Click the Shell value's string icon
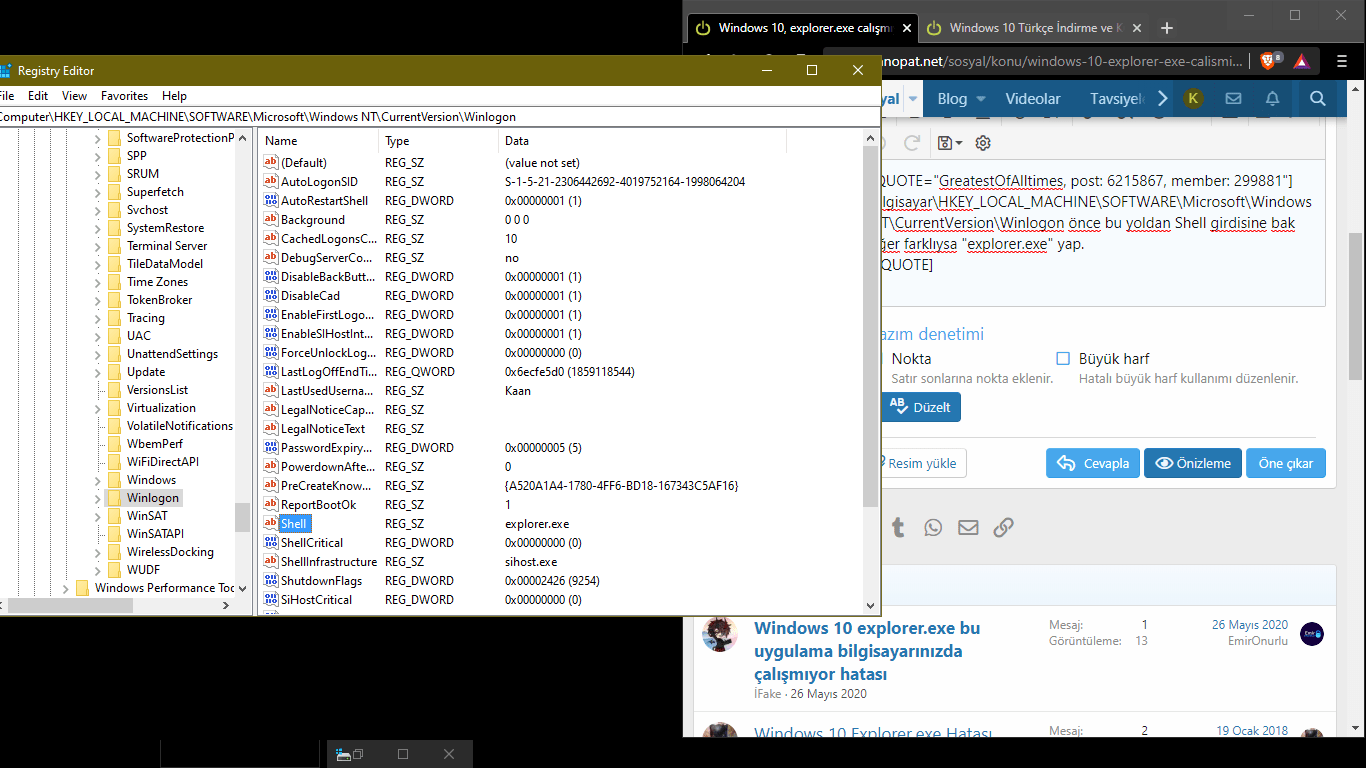 tap(270, 523)
